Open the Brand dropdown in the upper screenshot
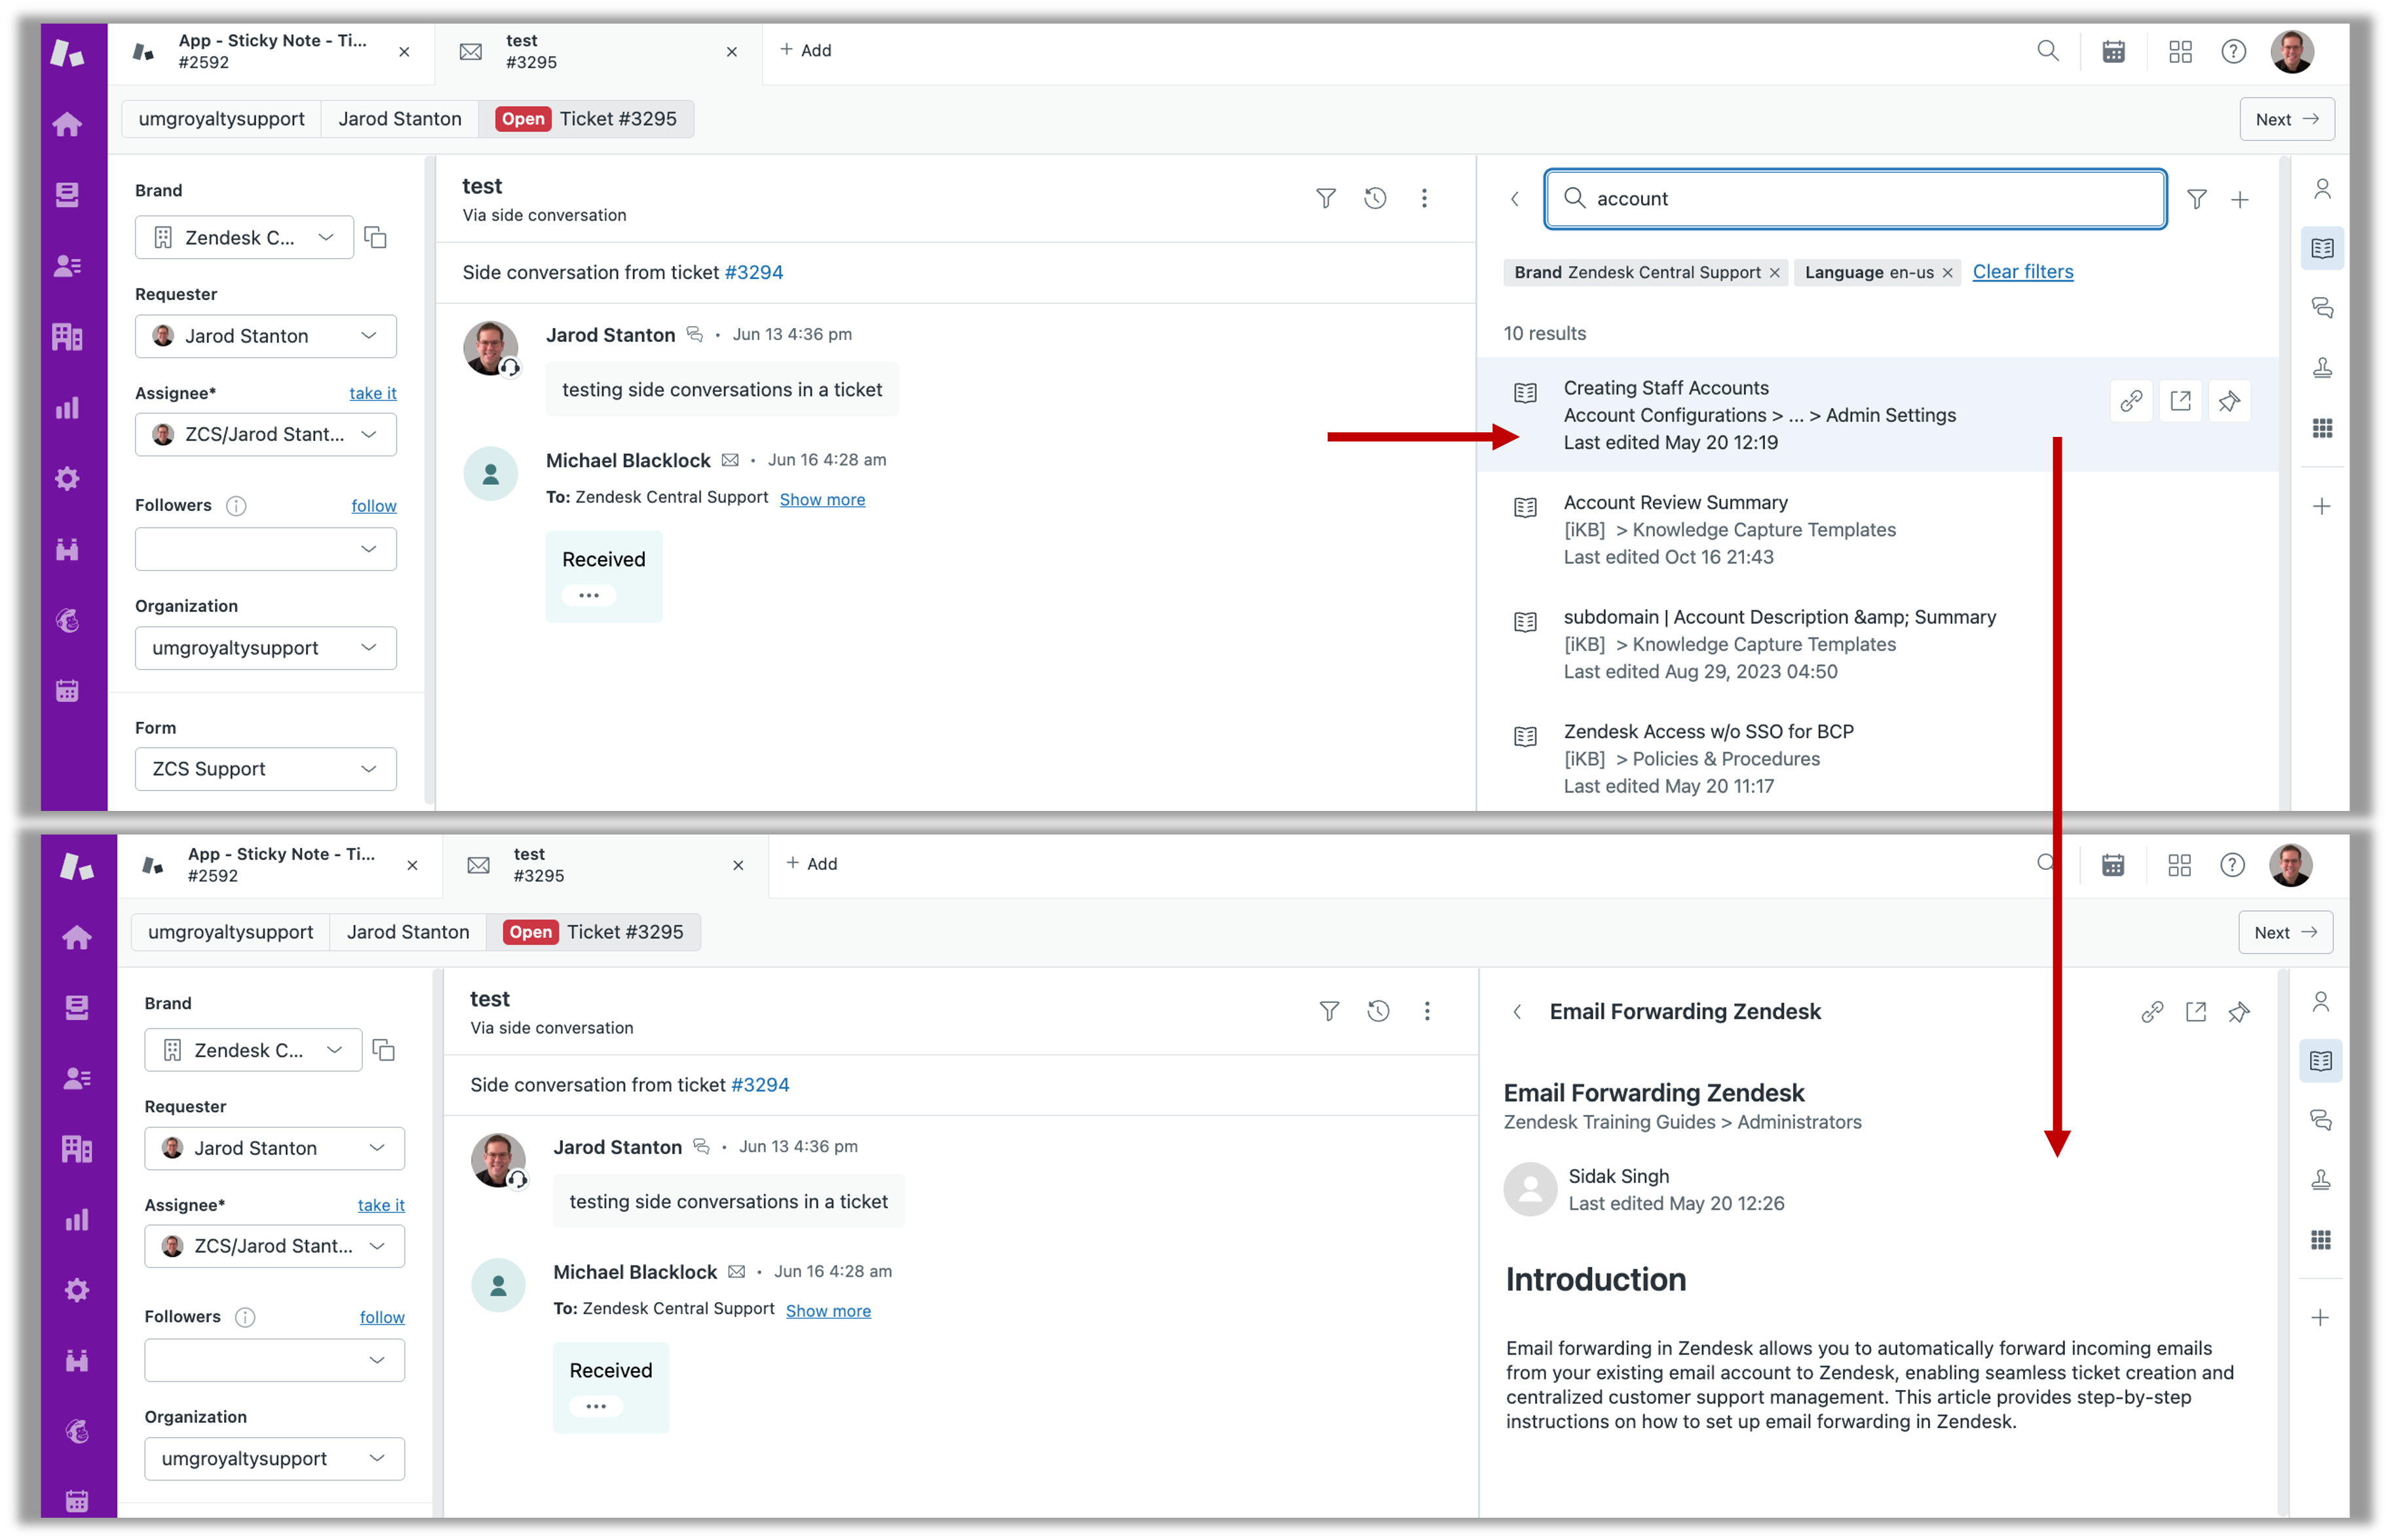This screenshot has height=1540, width=2390. pos(244,237)
